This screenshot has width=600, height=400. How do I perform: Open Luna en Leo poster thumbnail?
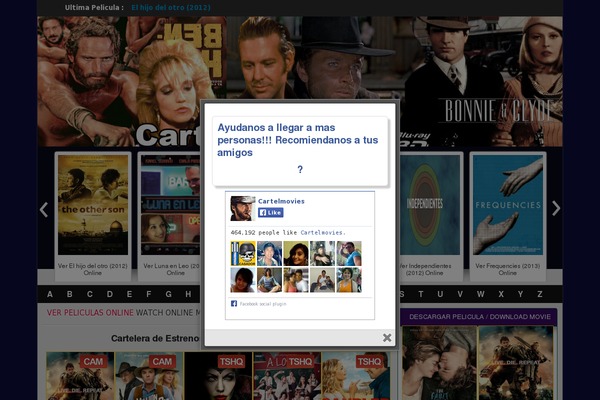[x=170, y=205]
